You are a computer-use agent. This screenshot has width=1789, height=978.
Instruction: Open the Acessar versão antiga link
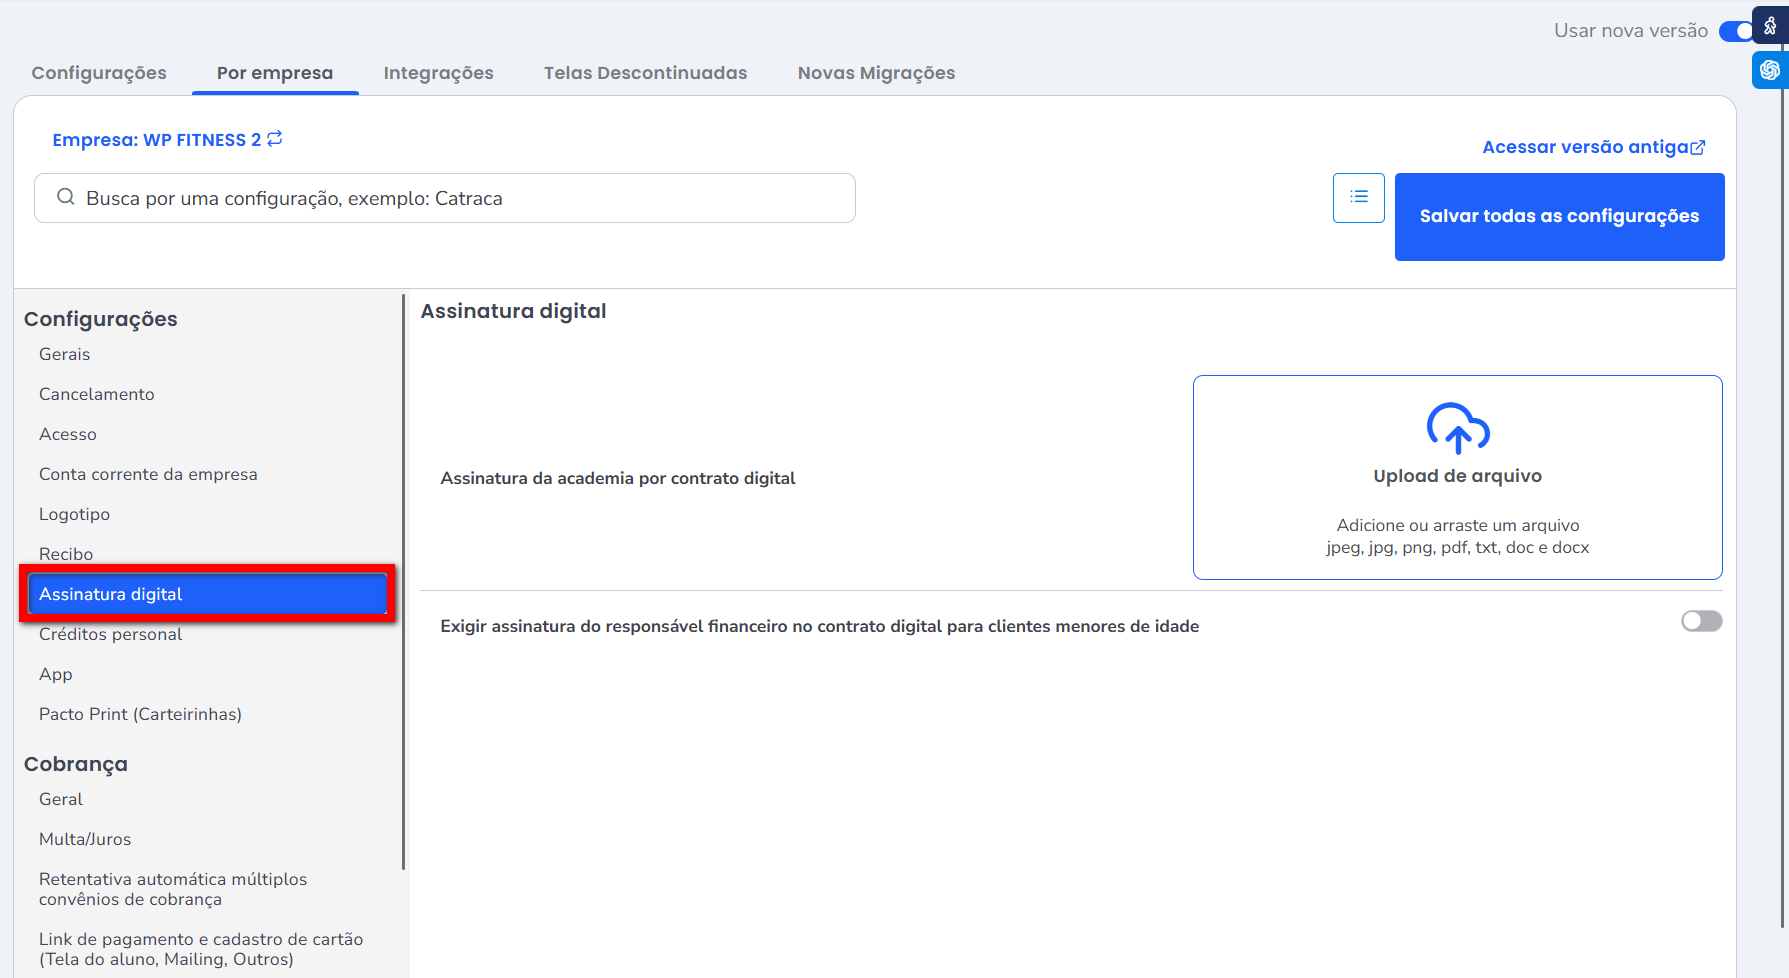tap(1584, 147)
